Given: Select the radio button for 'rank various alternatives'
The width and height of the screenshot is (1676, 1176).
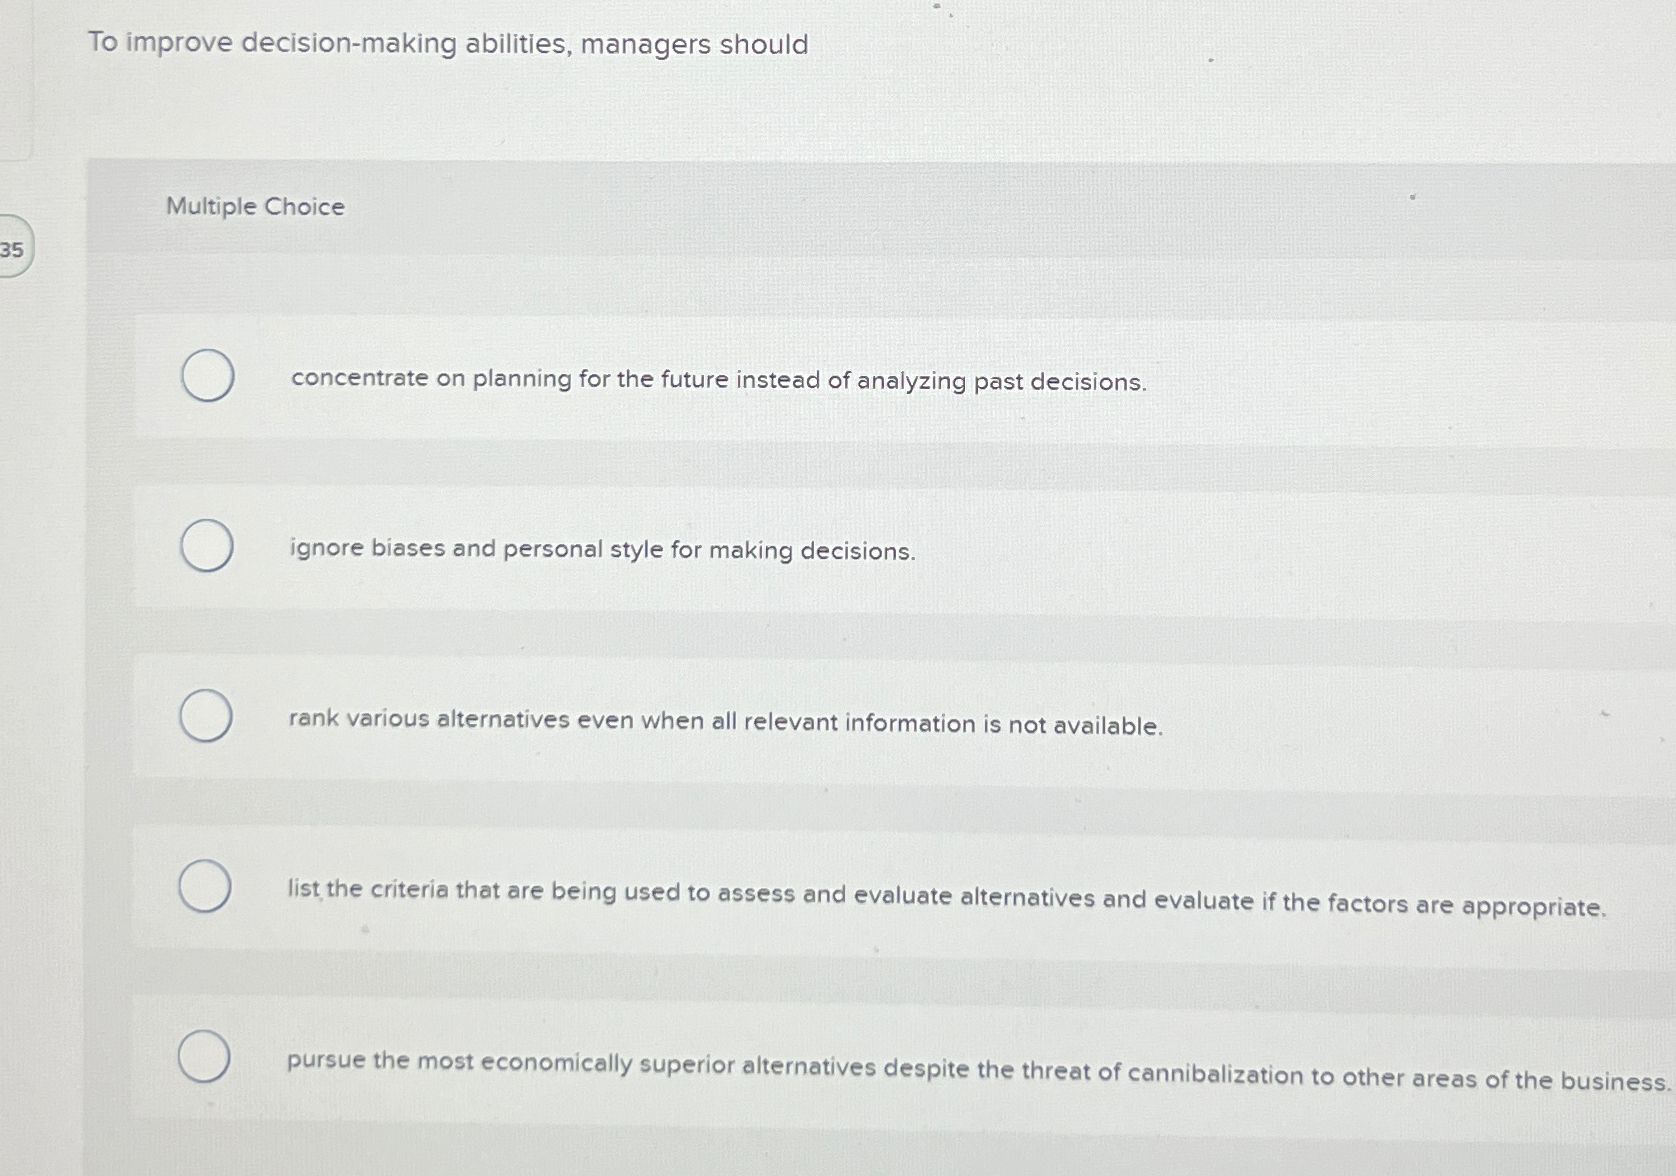Looking at the screenshot, I should (x=205, y=716).
